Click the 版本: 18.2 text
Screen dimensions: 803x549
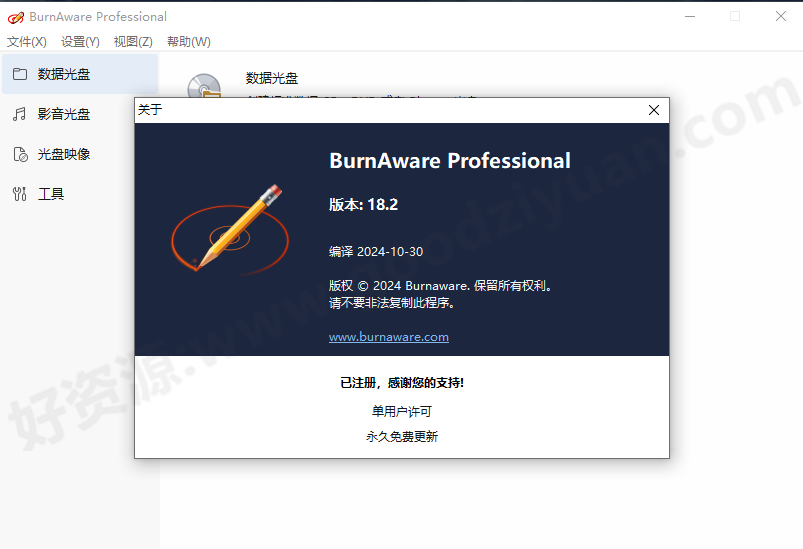pos(363,204)
